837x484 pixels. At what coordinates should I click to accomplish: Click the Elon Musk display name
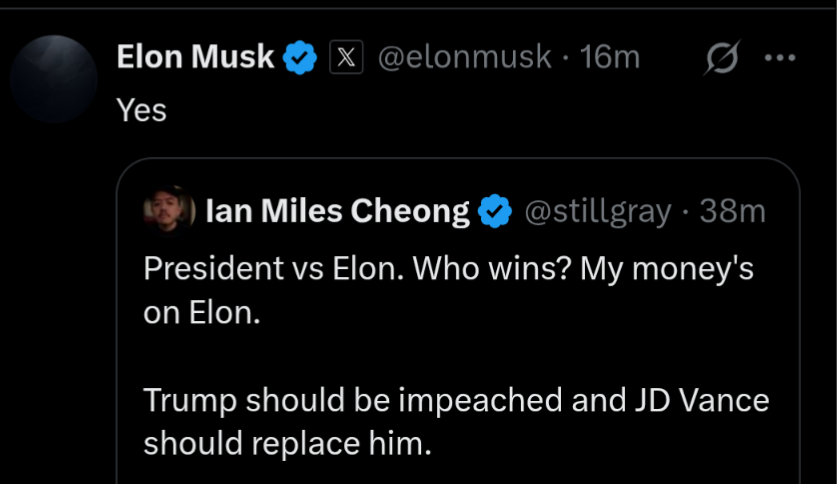pyautogui.click(x=195, y=58)
